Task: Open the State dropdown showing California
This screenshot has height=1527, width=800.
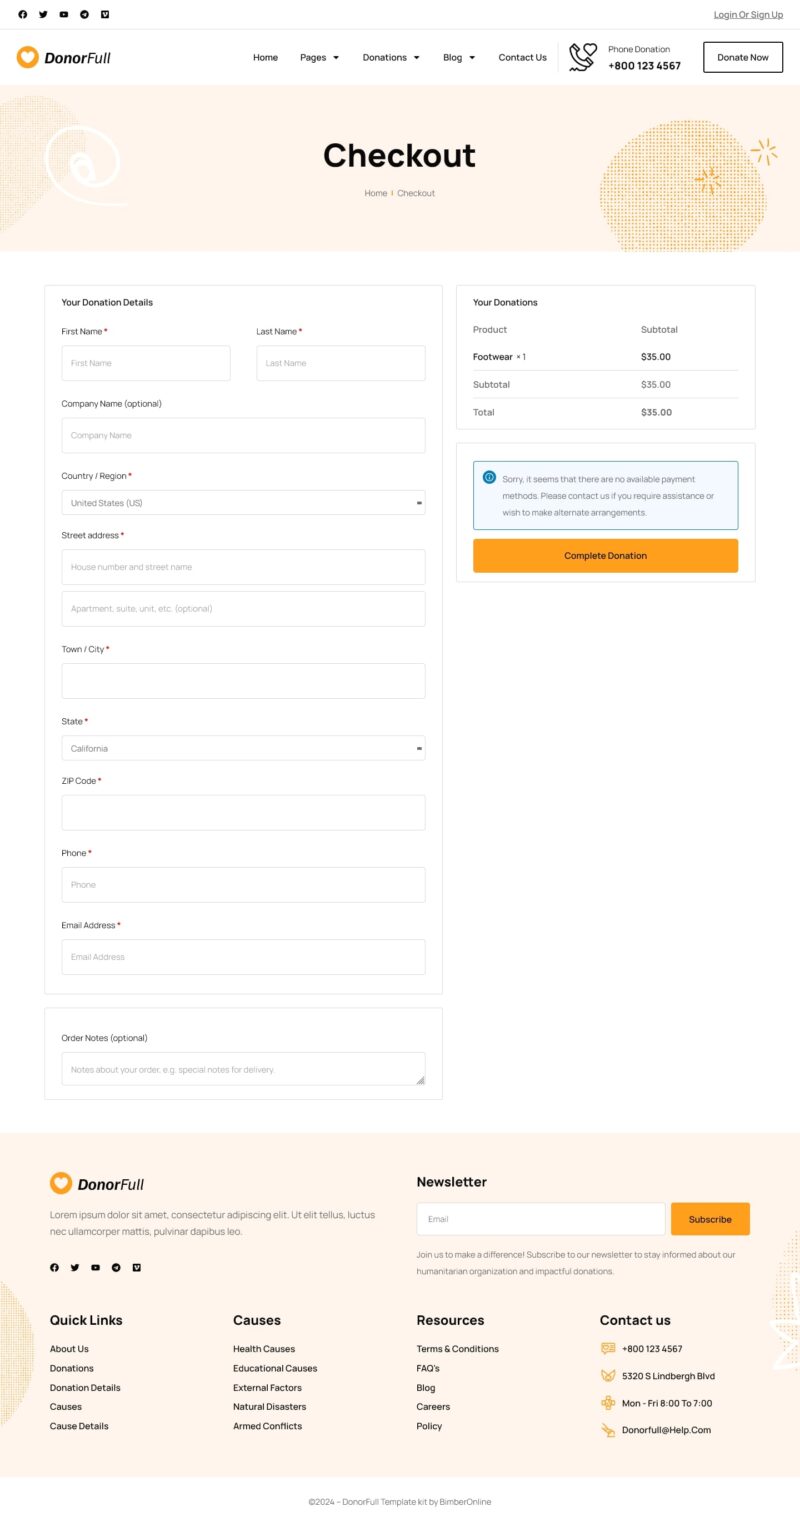Action: 243,748
